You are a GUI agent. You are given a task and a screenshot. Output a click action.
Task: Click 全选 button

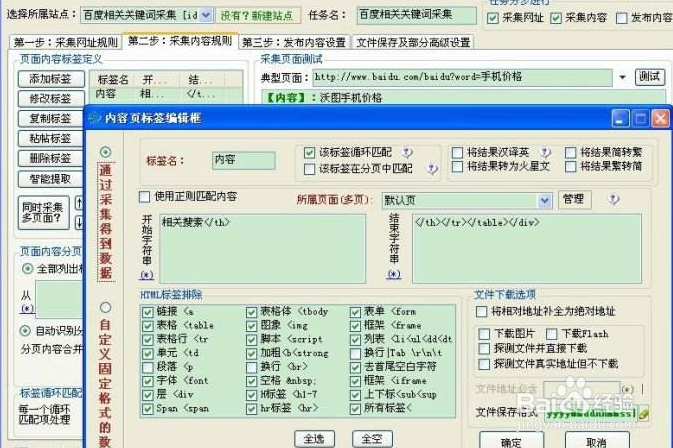point(314,439)
